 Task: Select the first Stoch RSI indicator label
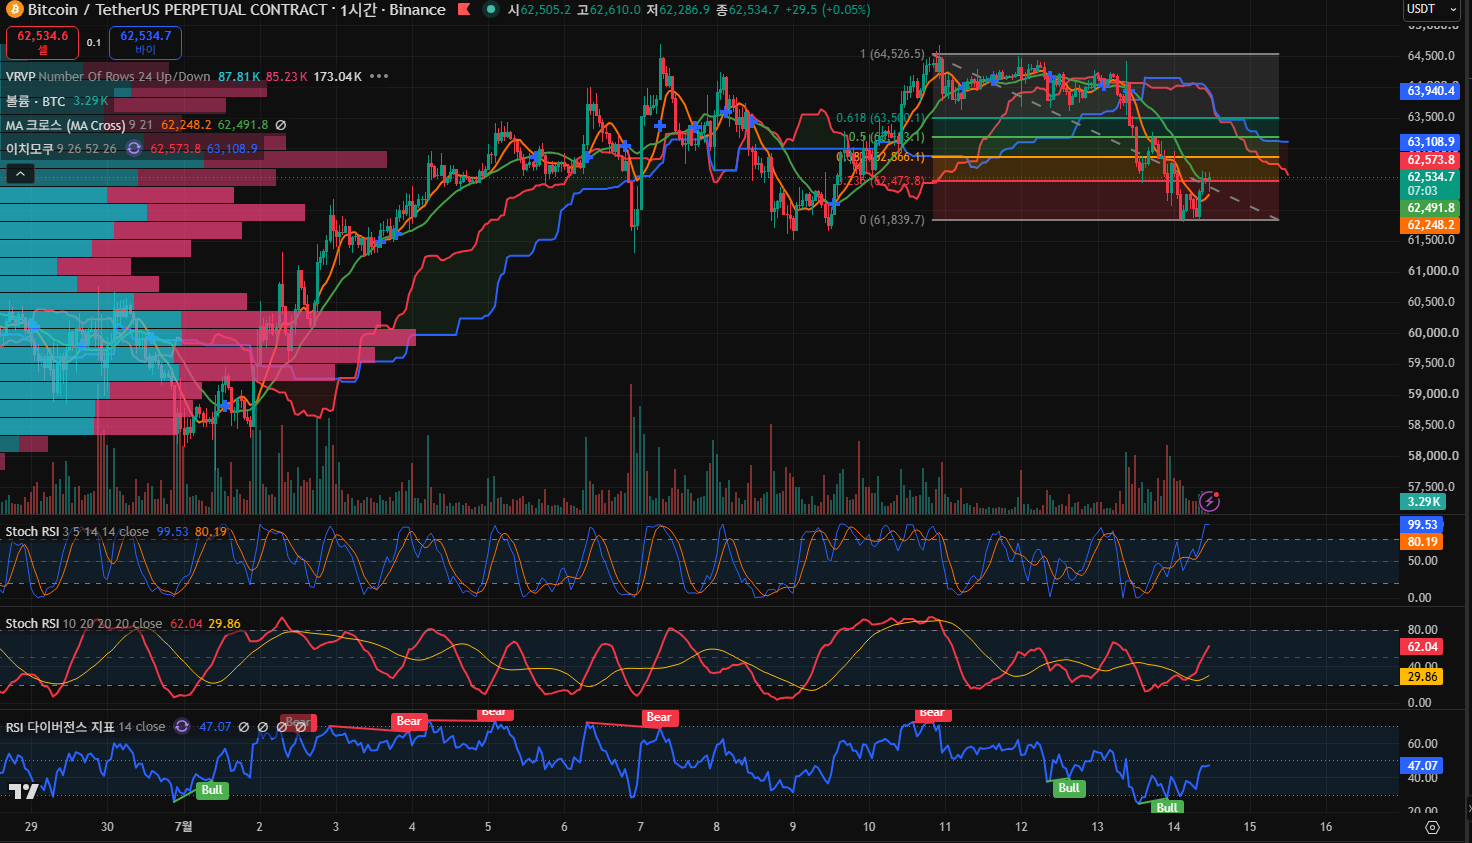click(x=32, y=532)
